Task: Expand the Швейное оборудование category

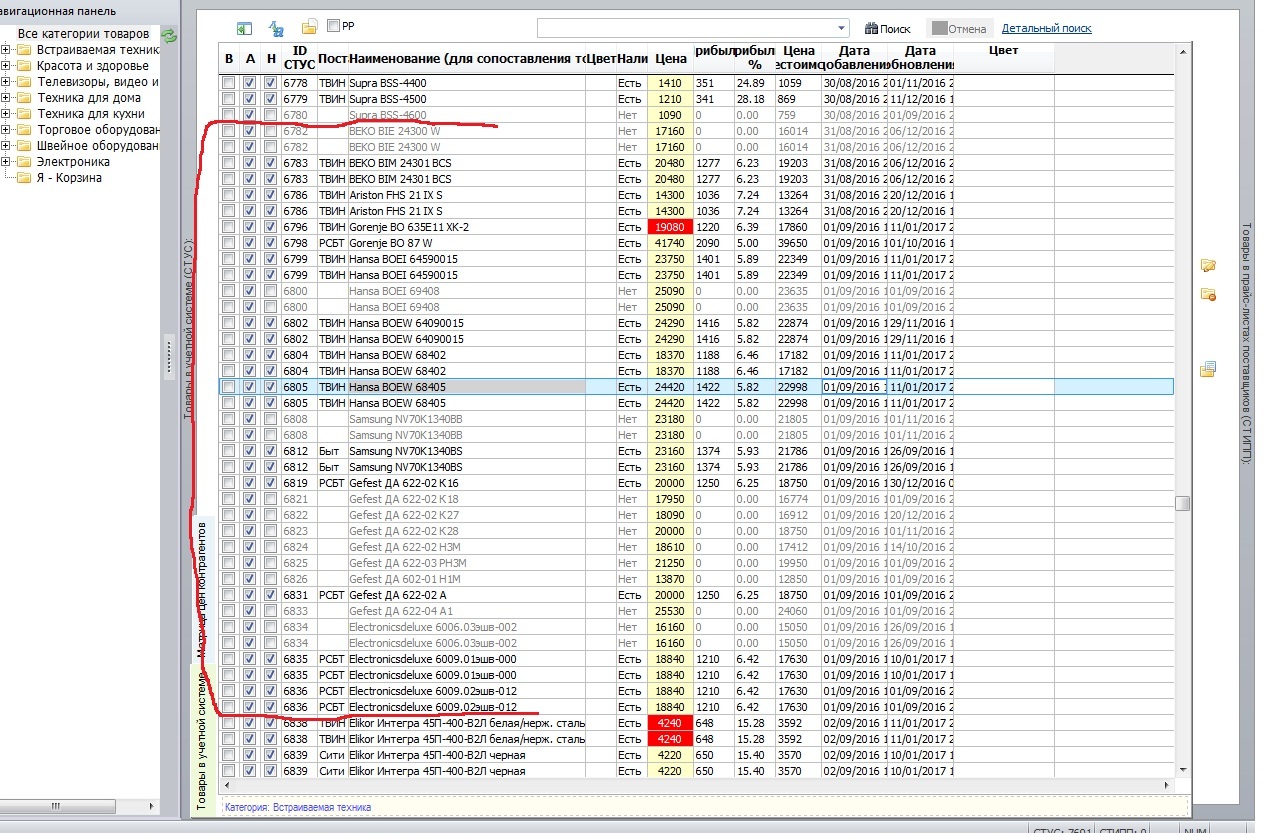Action: [x=7, y=146]
